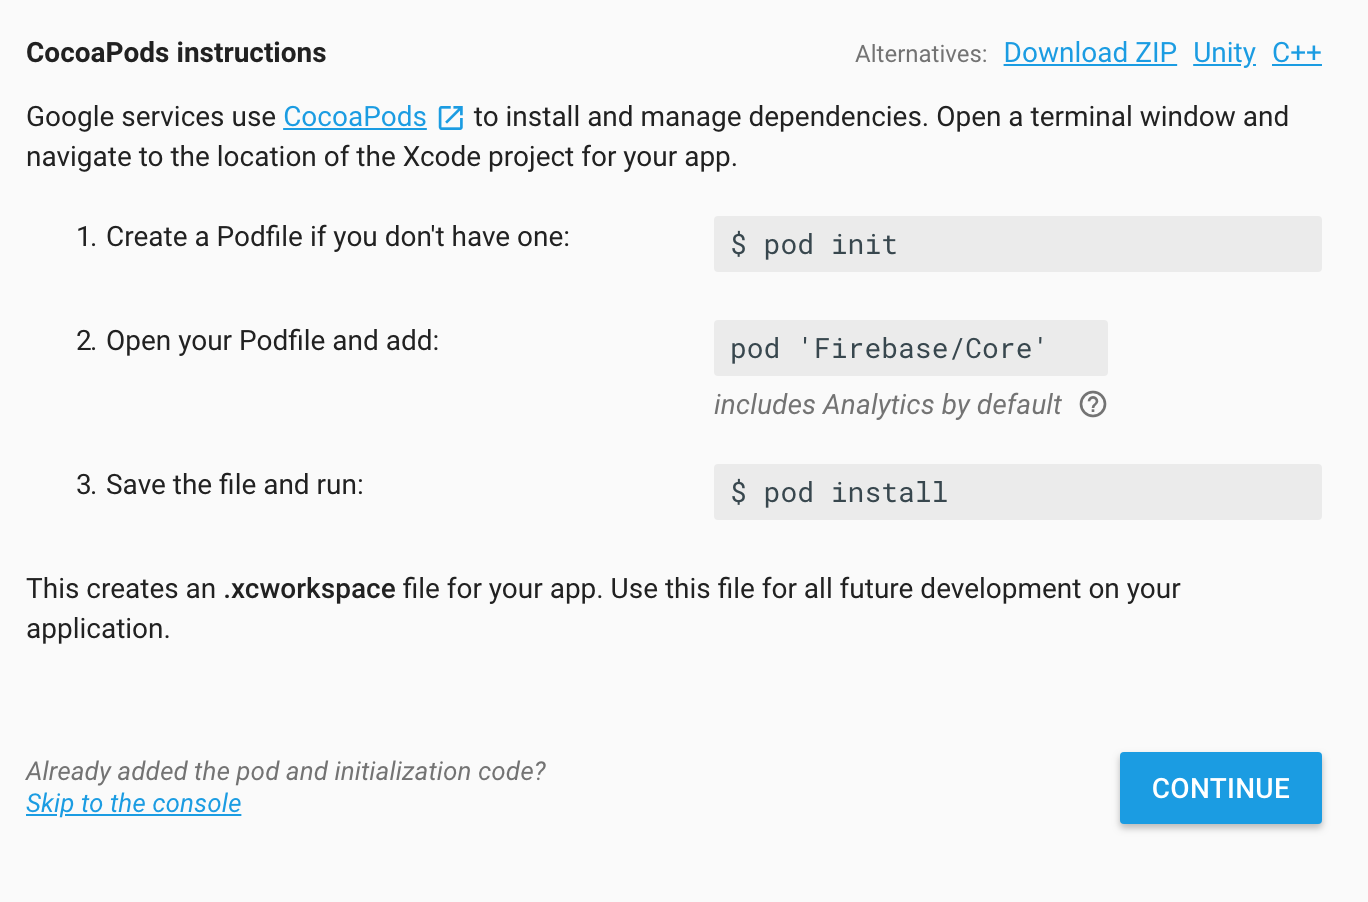Select the pod 'Firebase/Core' code box
The image size is (1368, 902).
911,348
